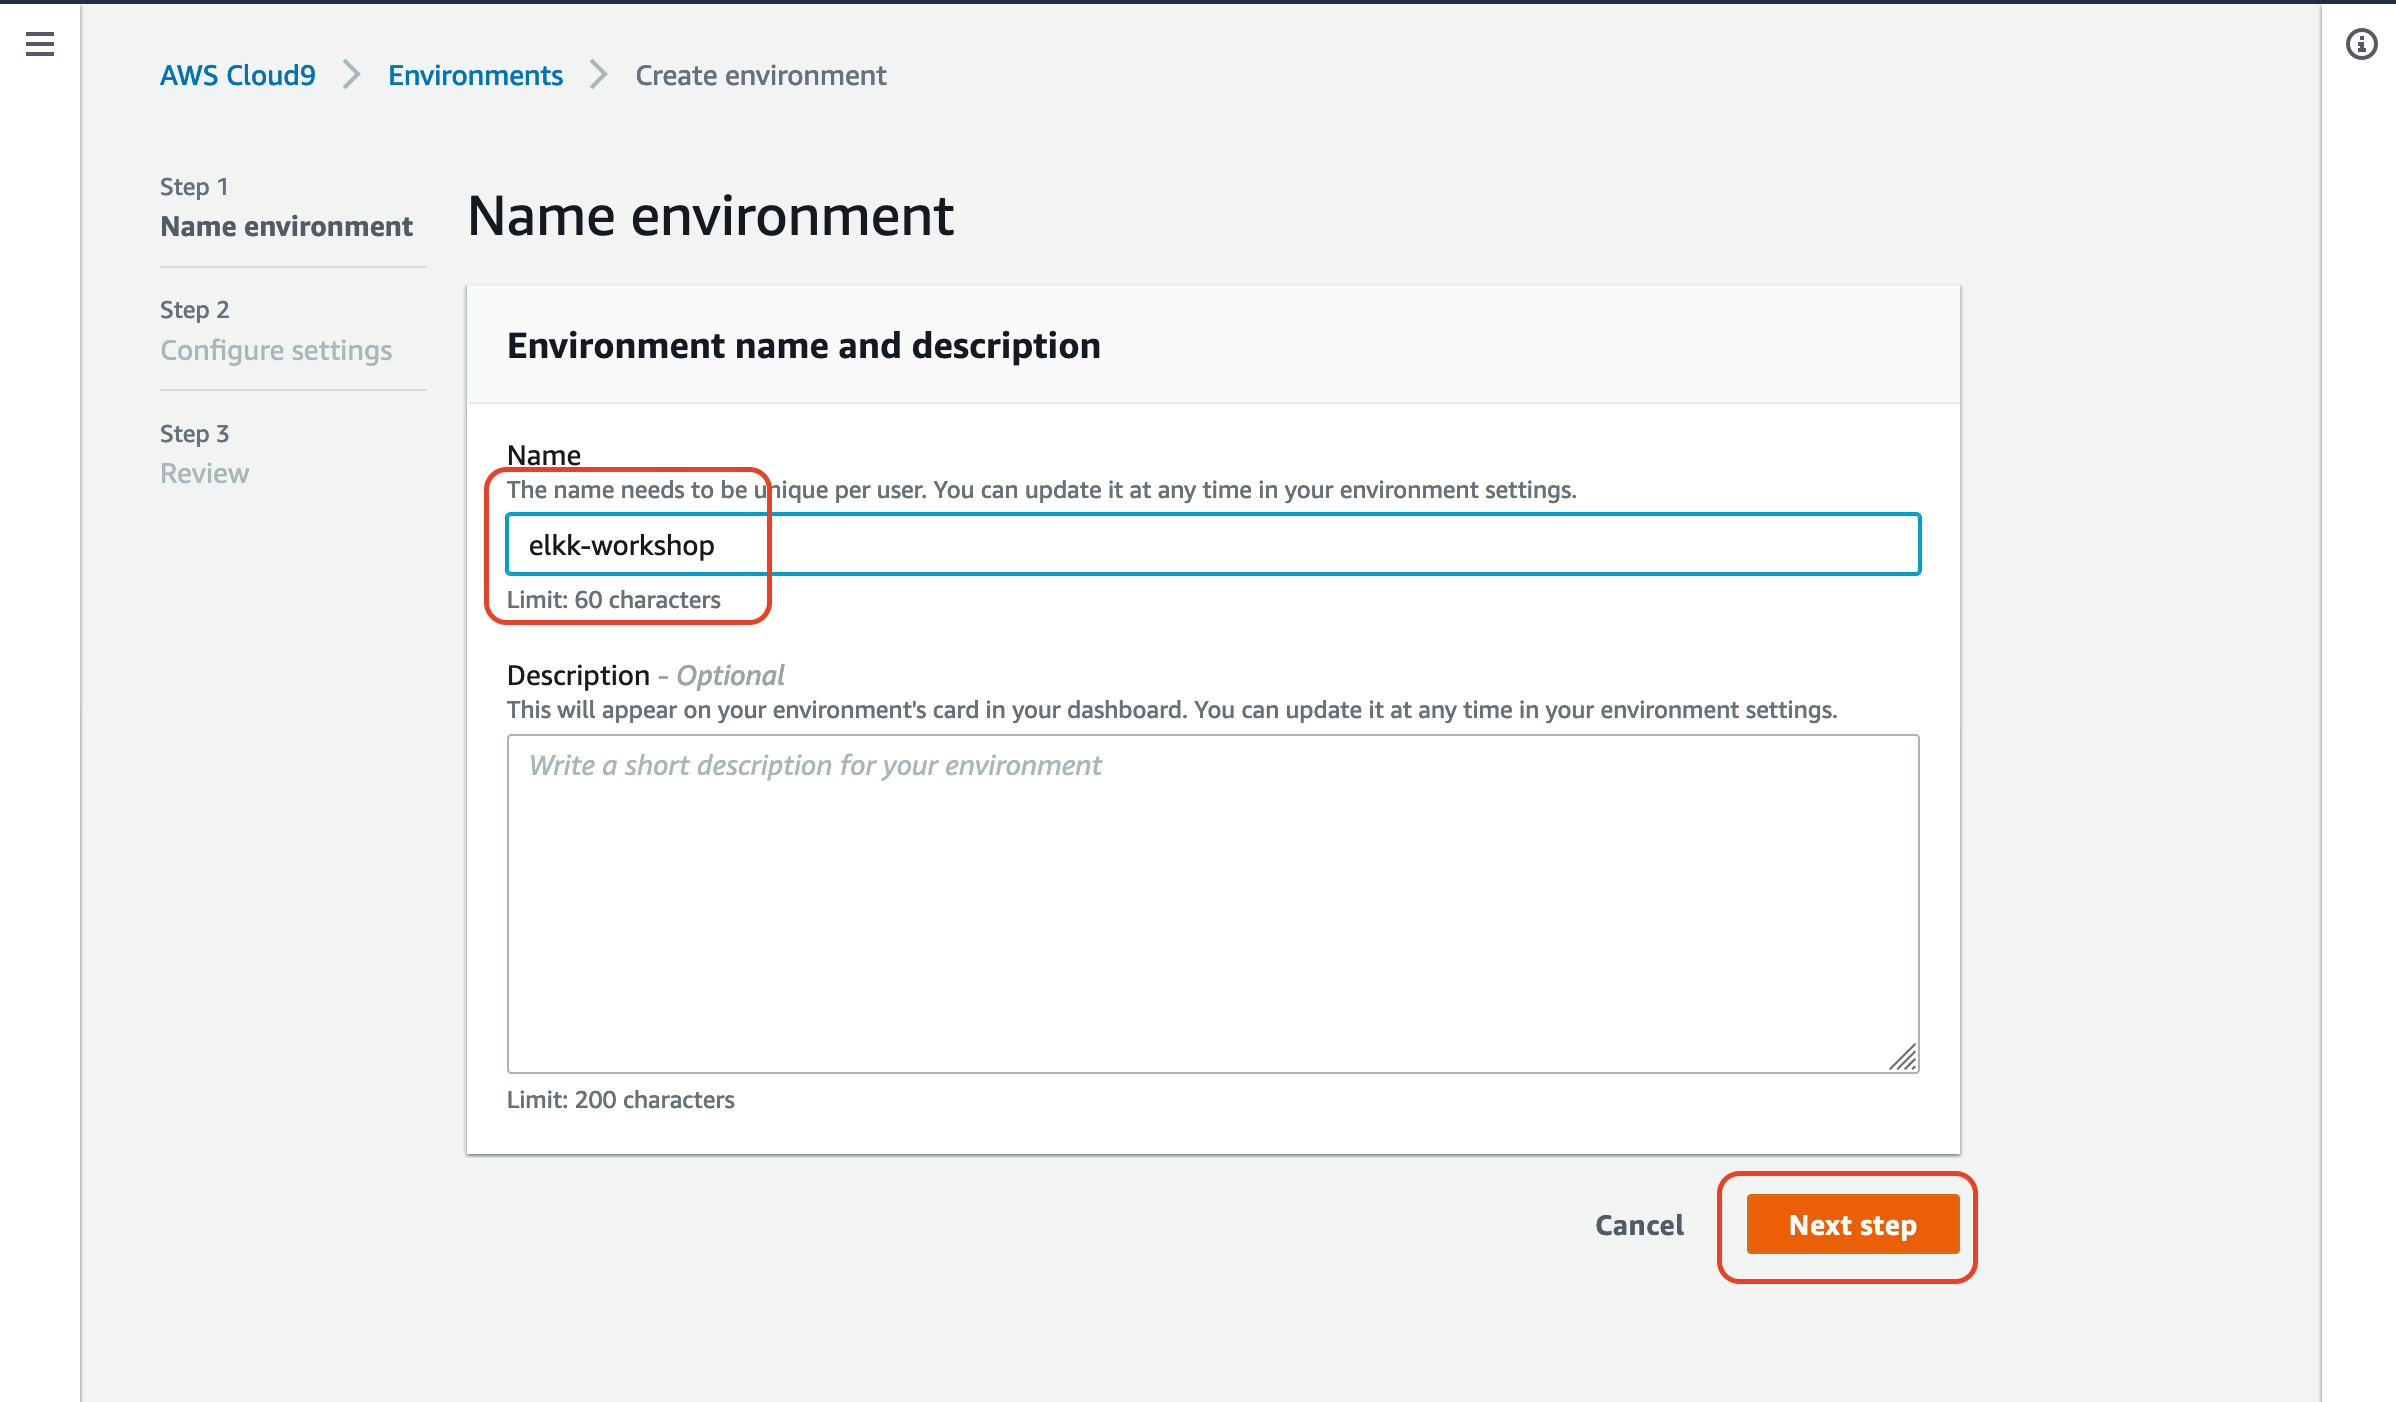
Task: Click the Name environment page heading
Action: [711, 215]
